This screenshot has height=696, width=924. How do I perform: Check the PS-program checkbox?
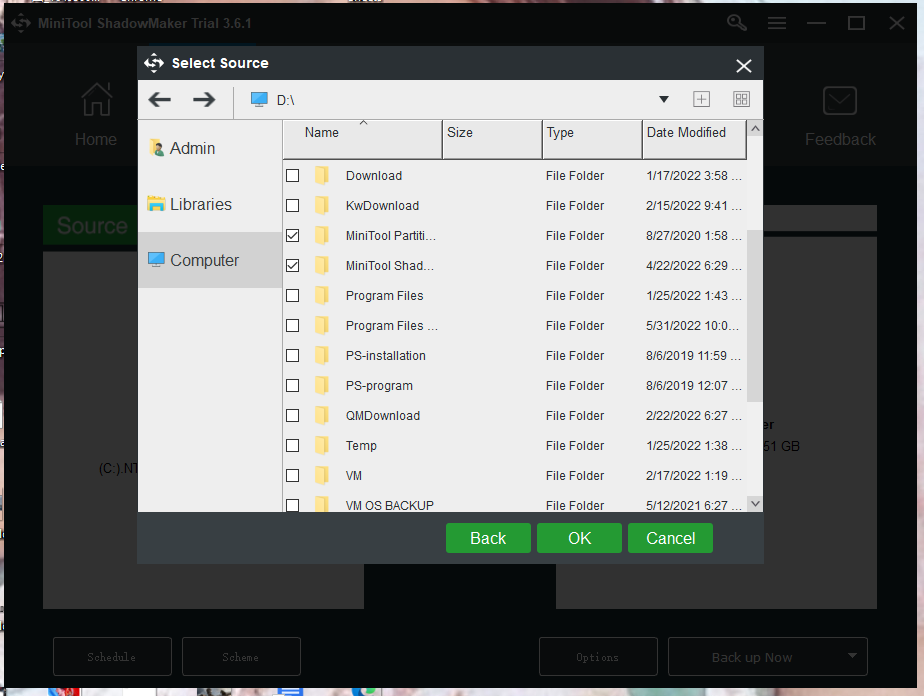tap(292, 386)
